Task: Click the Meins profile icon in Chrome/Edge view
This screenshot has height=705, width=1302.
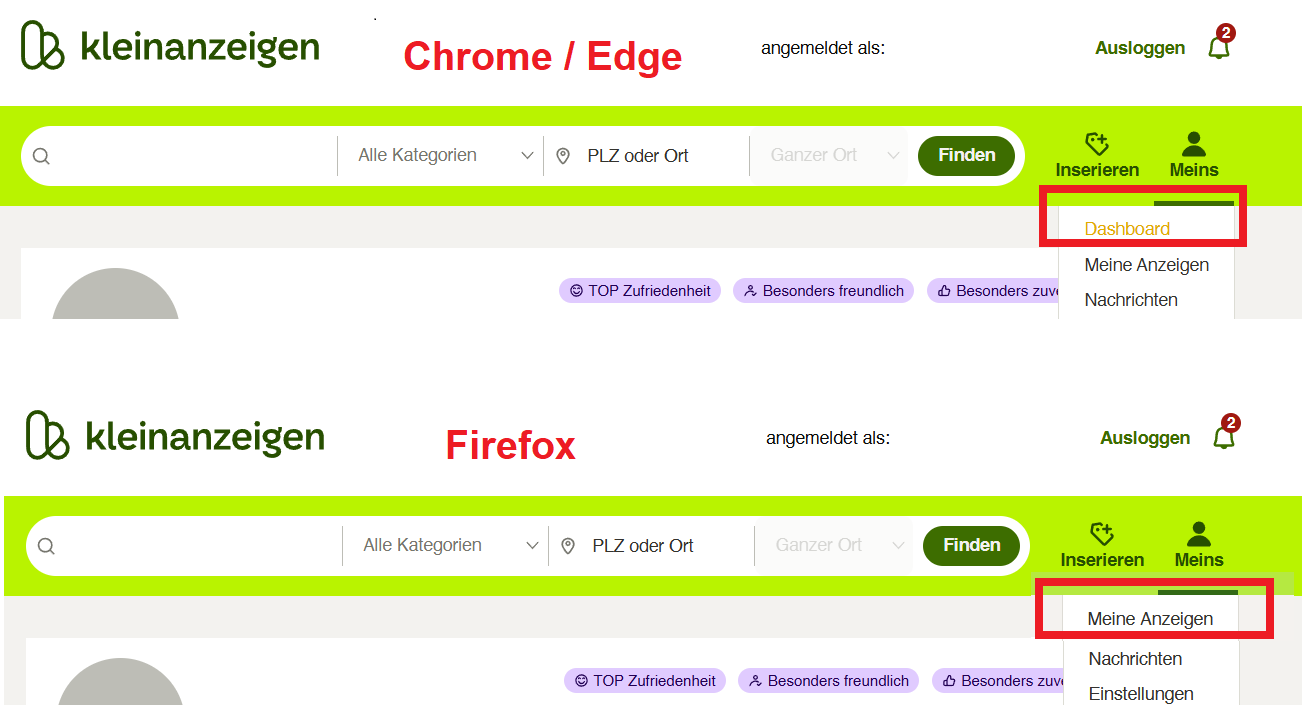Action: [x=1194, y=144]
